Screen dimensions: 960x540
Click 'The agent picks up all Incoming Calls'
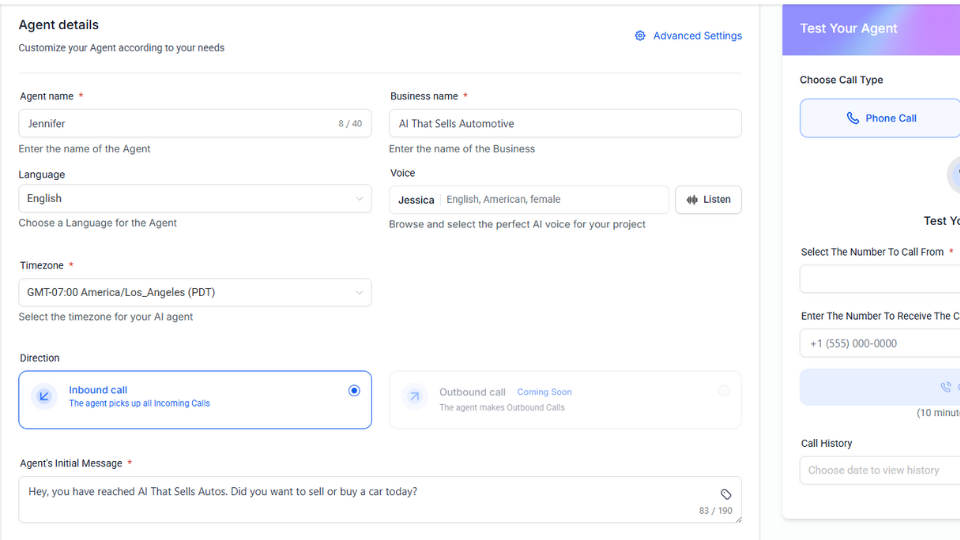(x=139, y=403)
